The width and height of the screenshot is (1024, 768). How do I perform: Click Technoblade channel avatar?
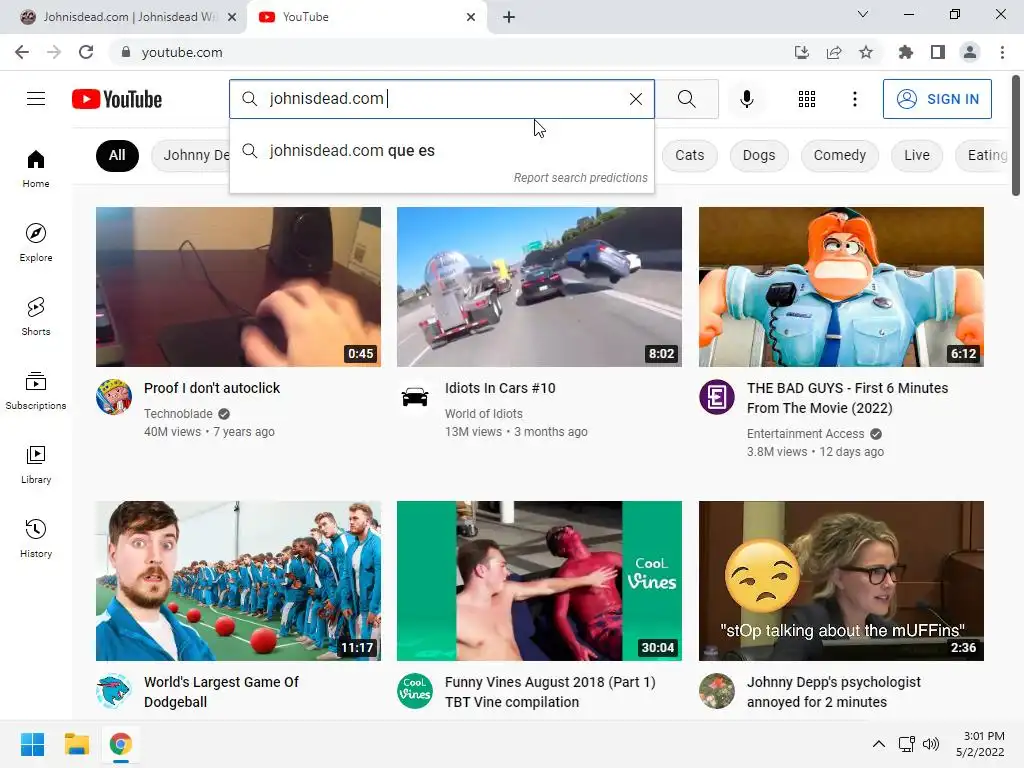point(114,396)
